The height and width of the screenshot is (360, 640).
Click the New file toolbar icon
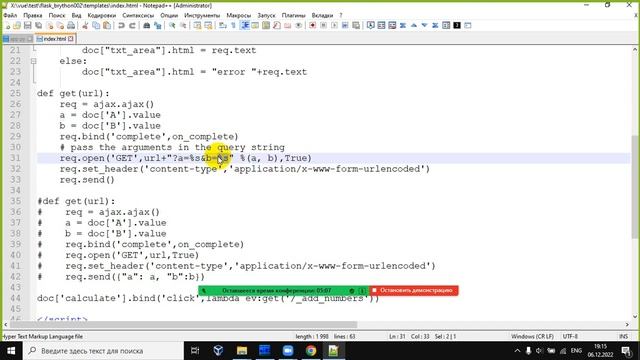7,25
